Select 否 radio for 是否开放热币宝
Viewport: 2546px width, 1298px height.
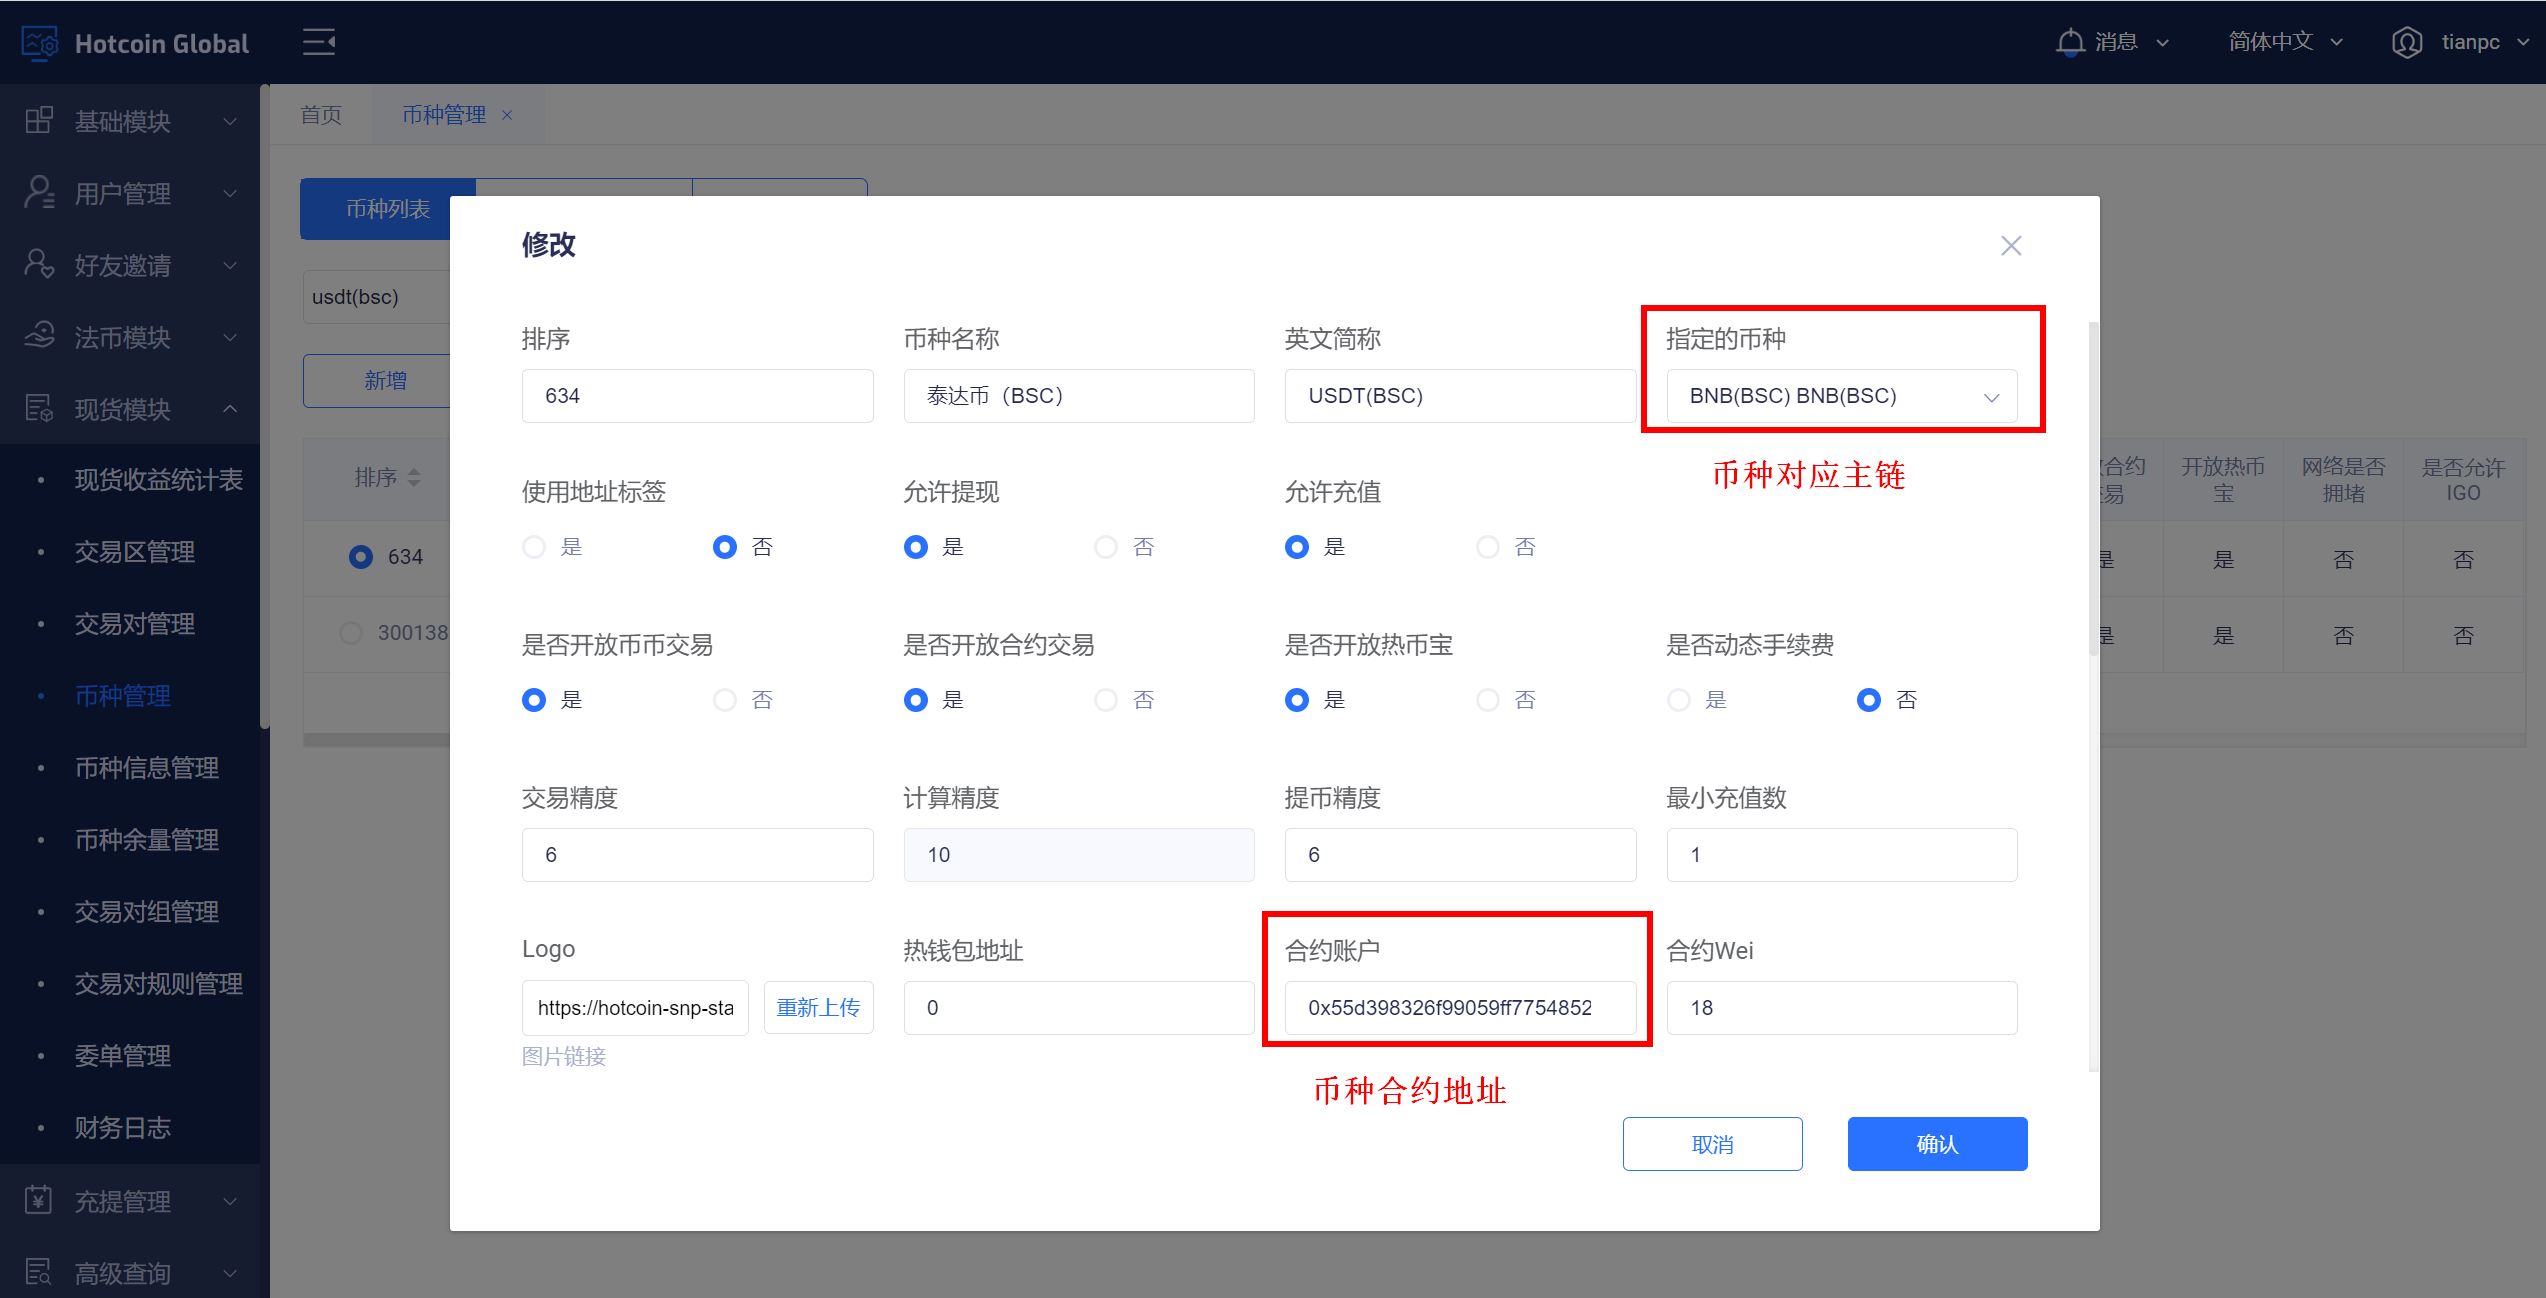pos(1488,699)
